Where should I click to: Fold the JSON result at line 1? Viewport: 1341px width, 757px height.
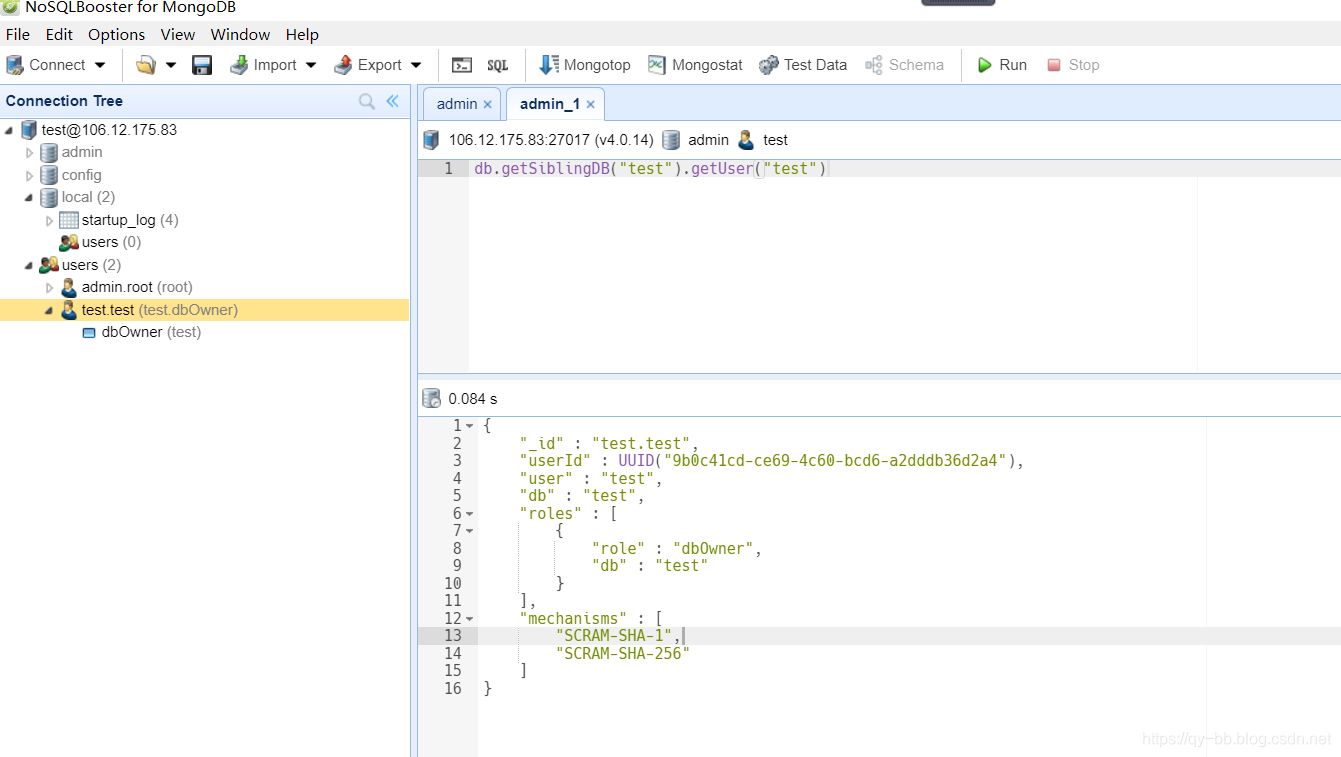pyautogui.click(x=470, y=426)
